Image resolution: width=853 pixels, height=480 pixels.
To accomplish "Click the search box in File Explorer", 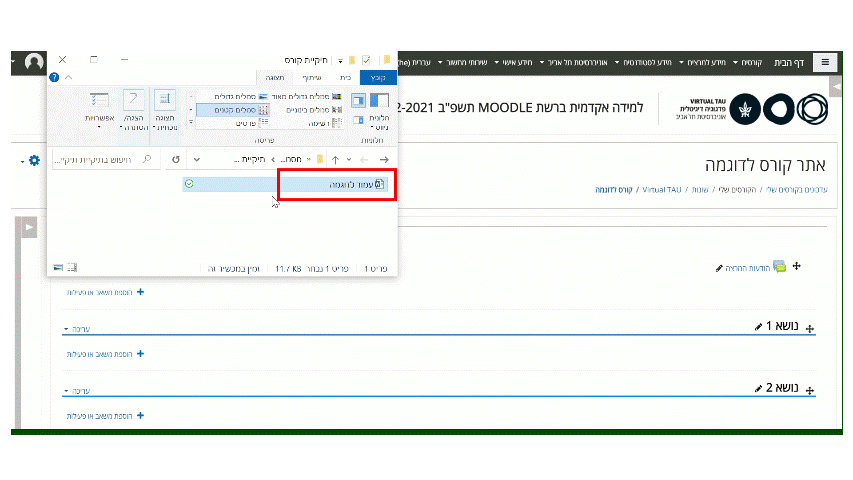I will (x=106, y=159).
